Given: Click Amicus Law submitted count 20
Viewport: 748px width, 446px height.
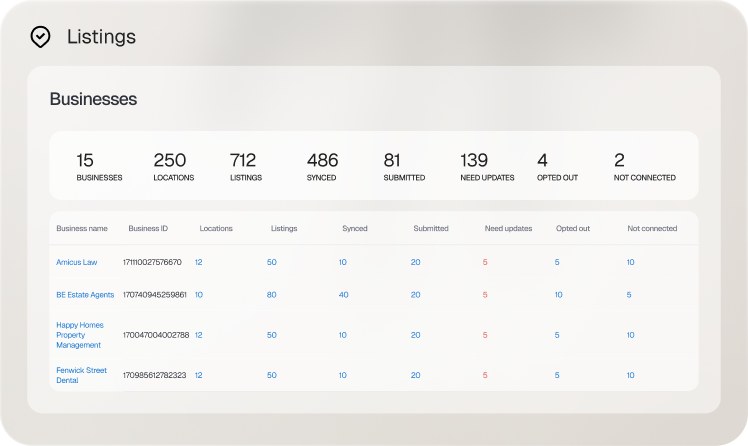Looking at the screenshot, I should point(416,262).
